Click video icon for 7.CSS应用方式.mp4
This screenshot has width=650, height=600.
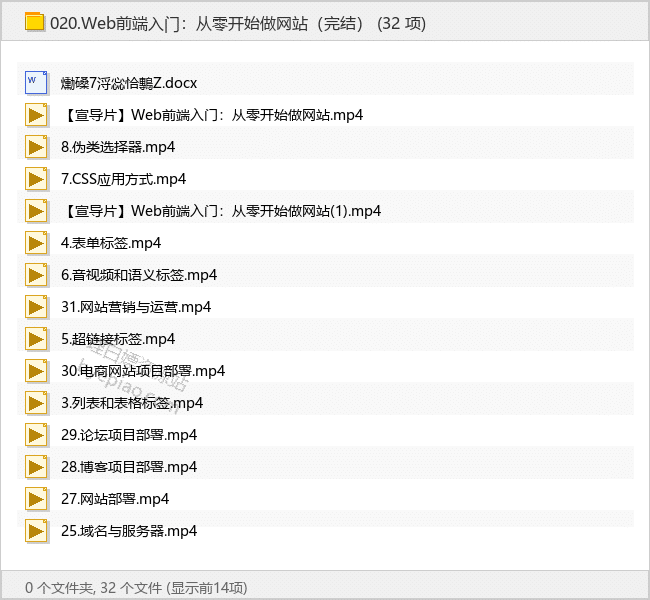pos(36,179)
